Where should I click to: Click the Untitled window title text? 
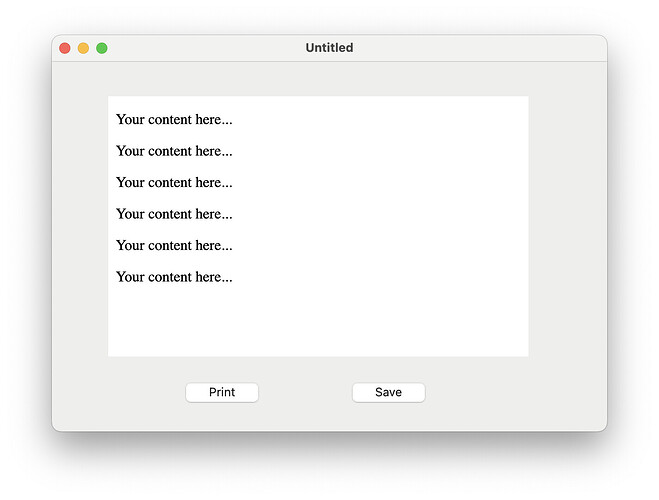[329, 48]
